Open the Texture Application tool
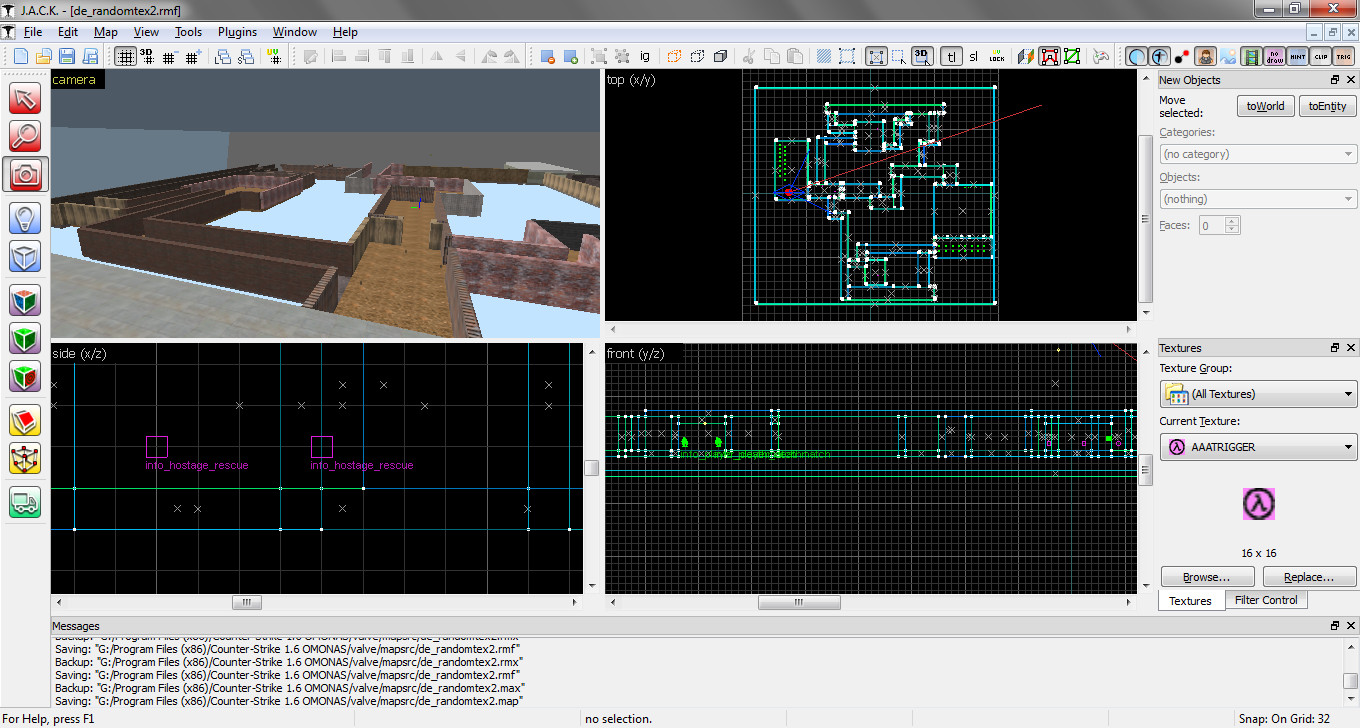Viewport: 1360px width, 728px height. coord(25,297)
